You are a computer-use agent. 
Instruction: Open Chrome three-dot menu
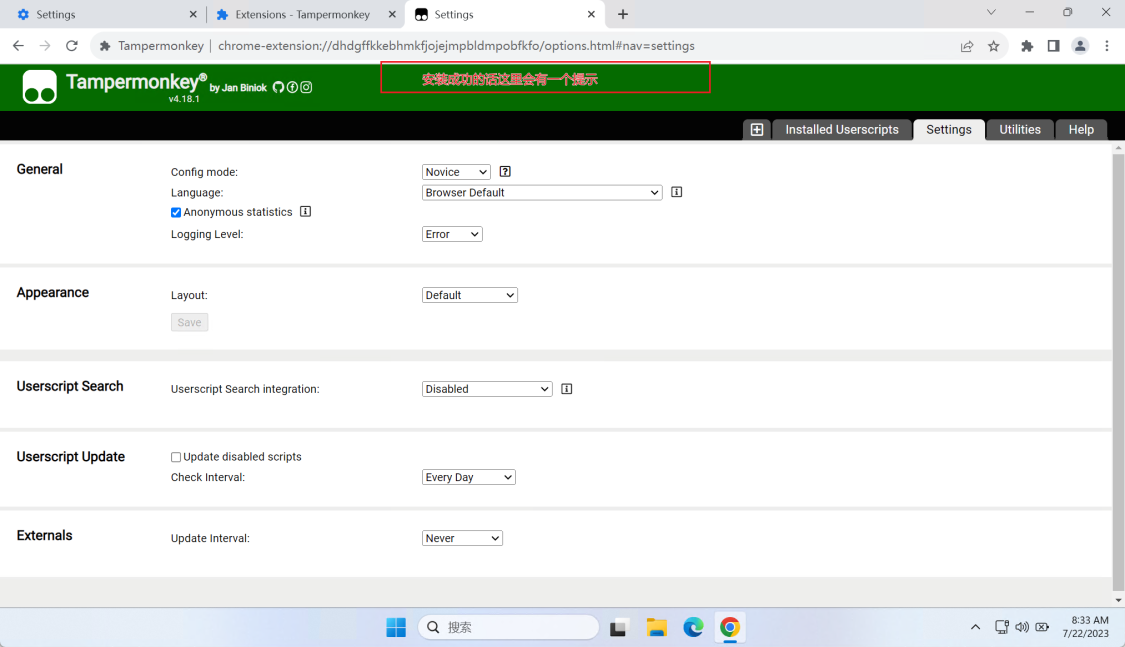pyautogui.click(x=1107, y=46)
